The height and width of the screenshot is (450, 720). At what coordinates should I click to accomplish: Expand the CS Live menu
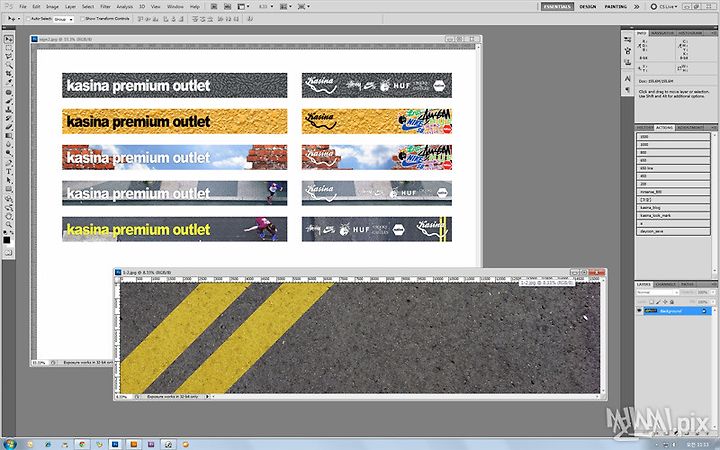(x=664, y=6)
